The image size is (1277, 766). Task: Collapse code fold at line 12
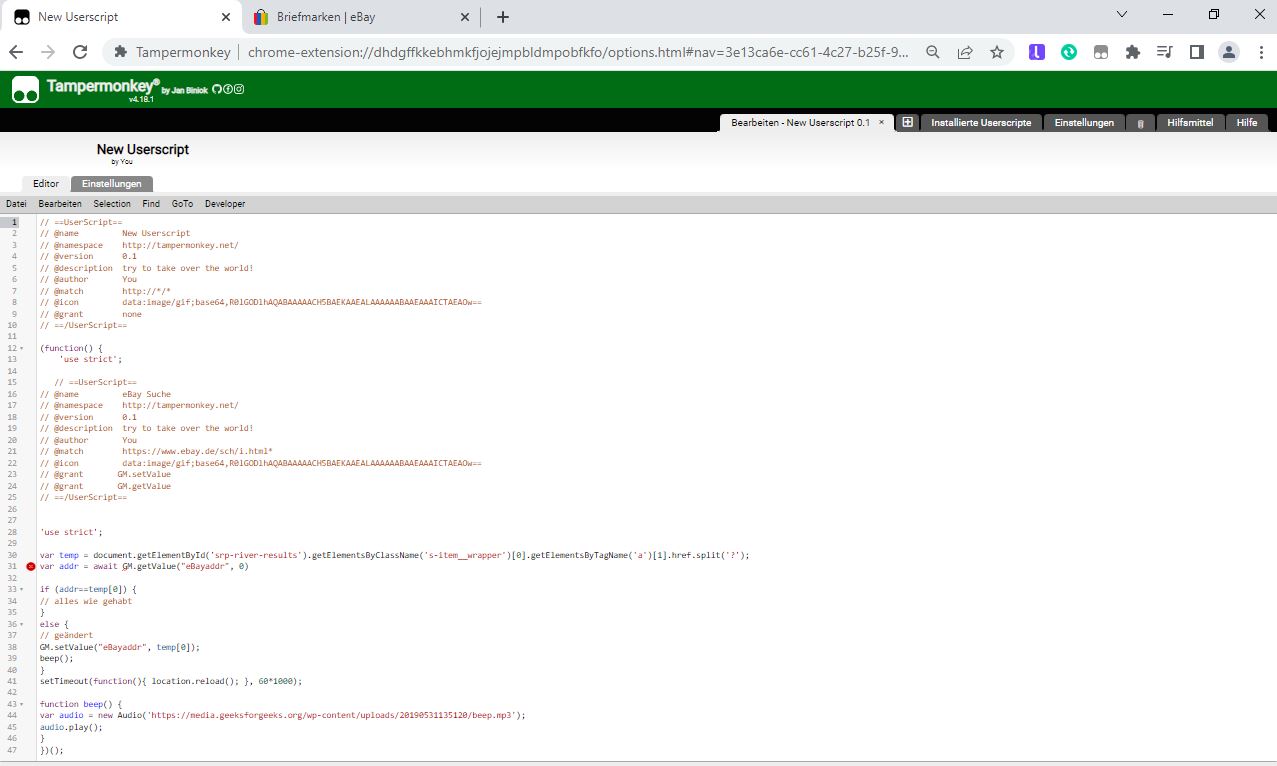[x=23, y=348]
